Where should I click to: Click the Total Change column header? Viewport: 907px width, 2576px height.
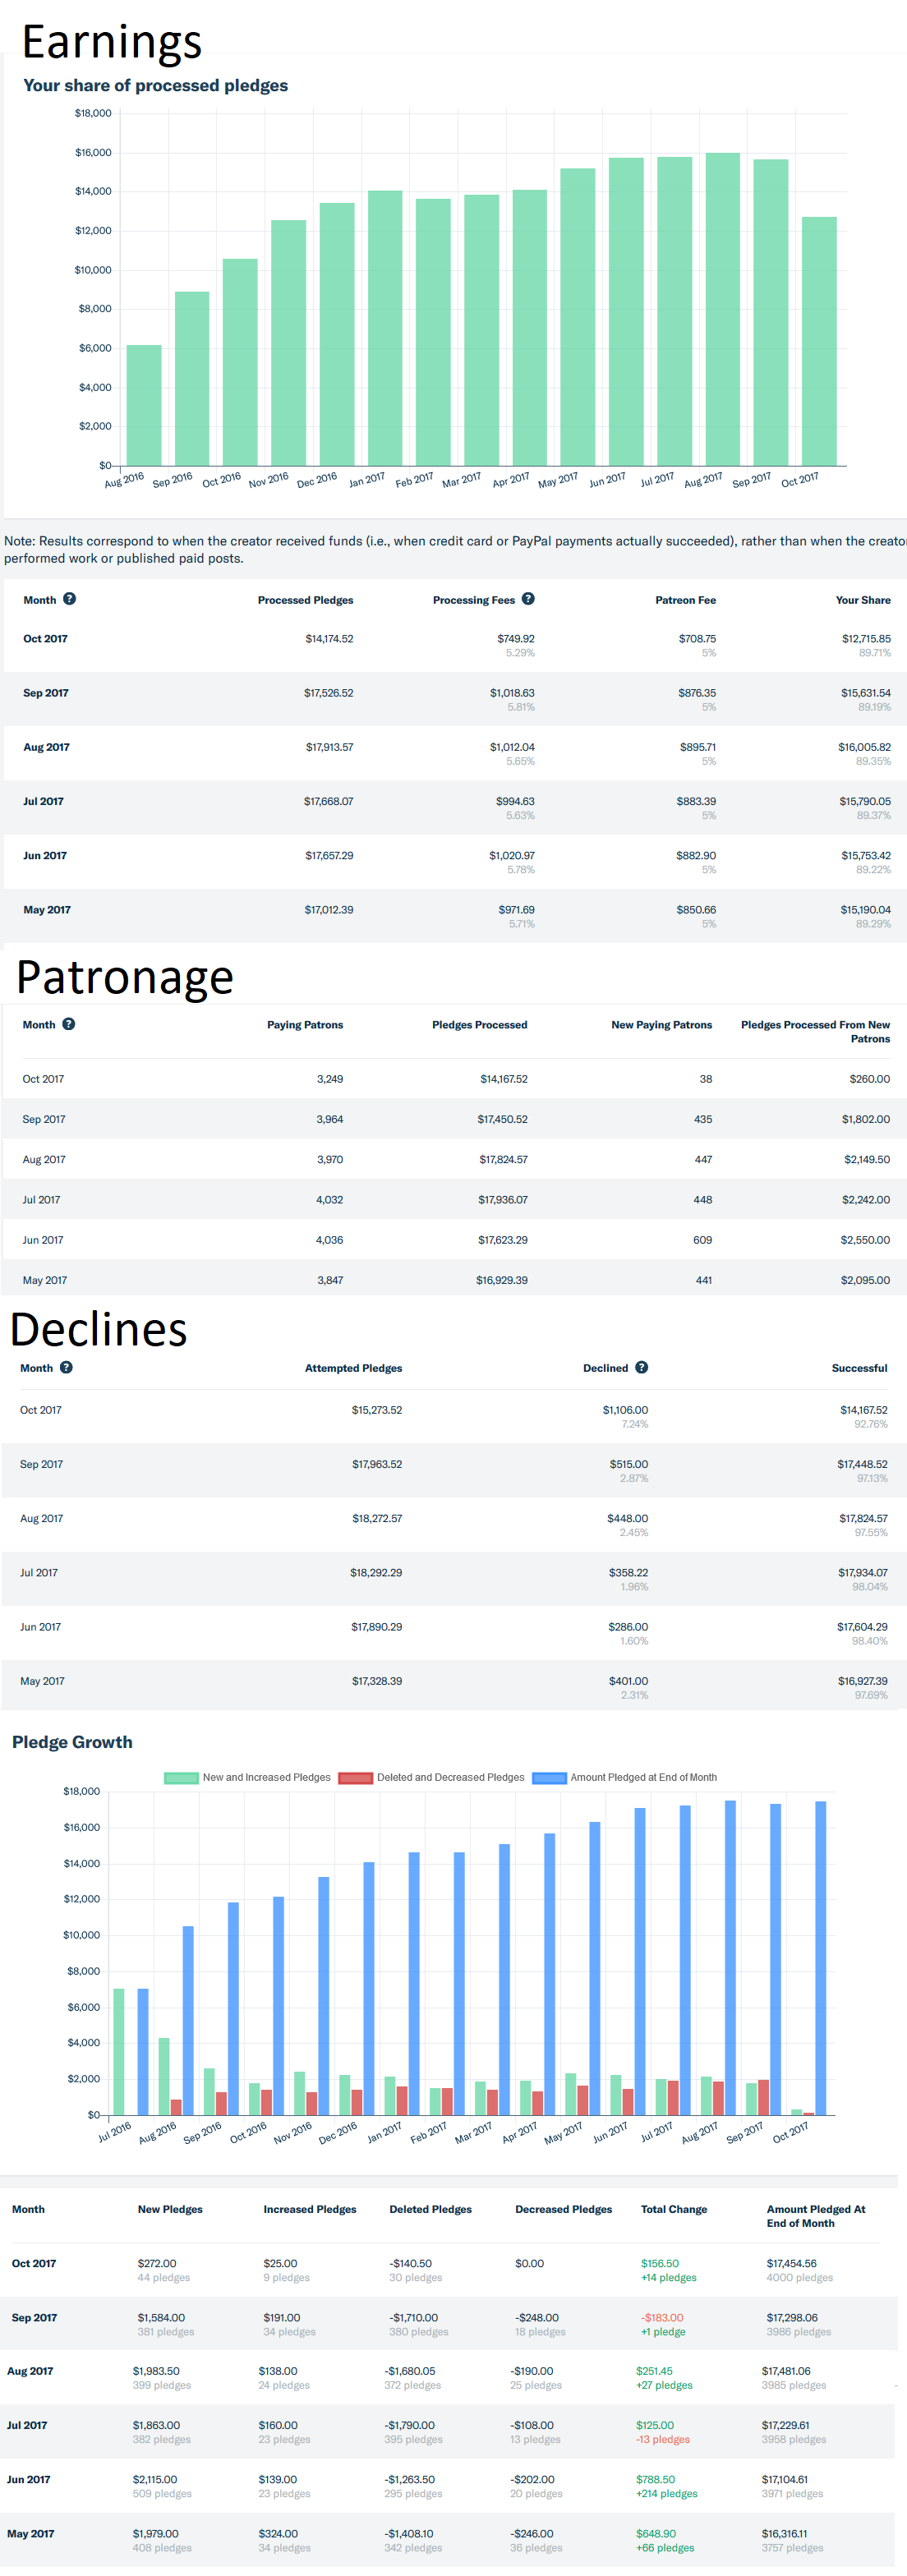[673, 2209]
